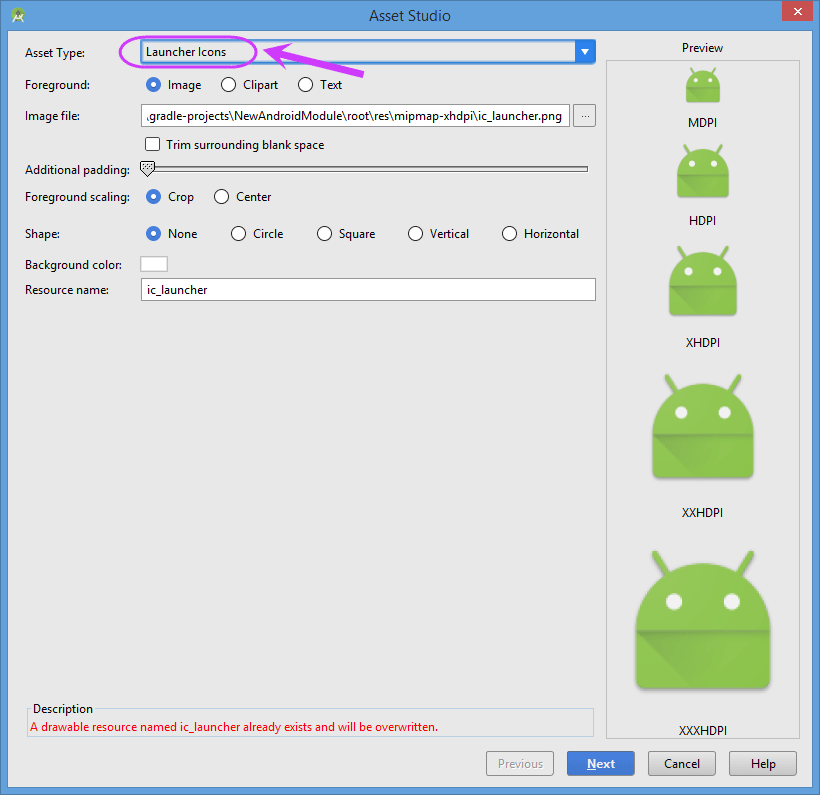Click the Additional padding label
820x795 pixels.
coord(77,170)
